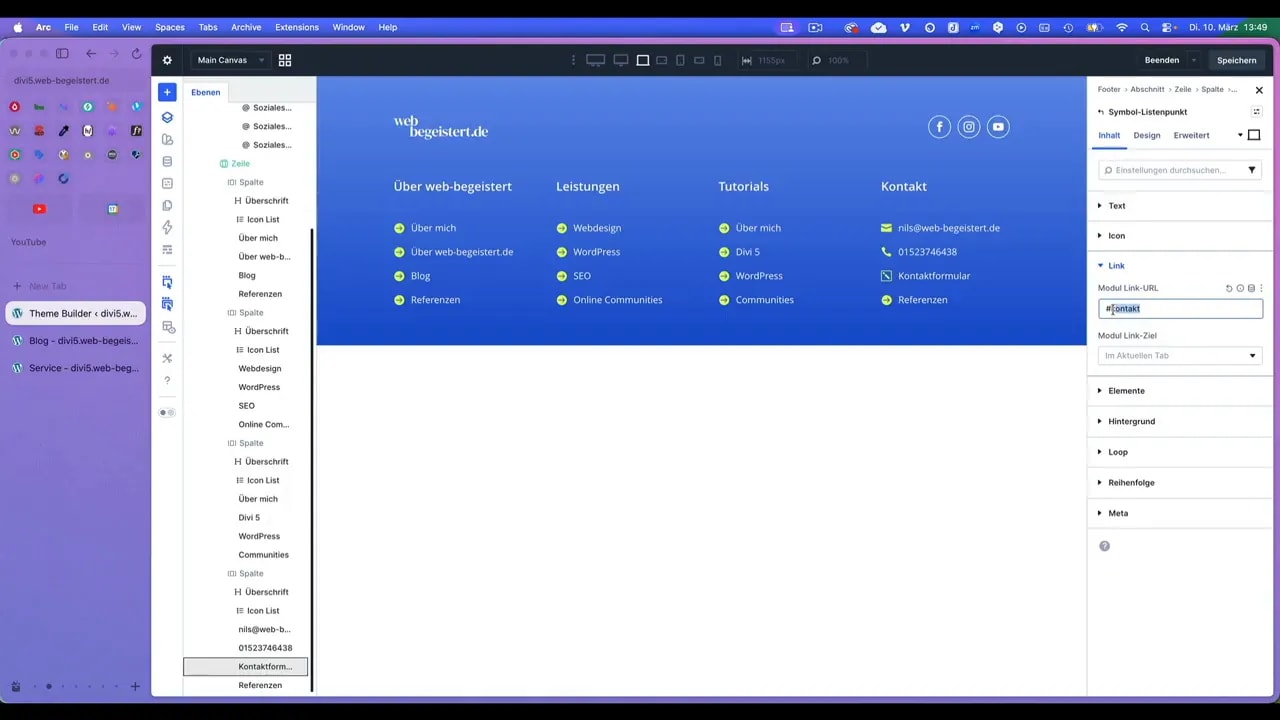Select the wide desktop view icon
The width and height of the screenshot is (1280, 720).
point(595,60)
